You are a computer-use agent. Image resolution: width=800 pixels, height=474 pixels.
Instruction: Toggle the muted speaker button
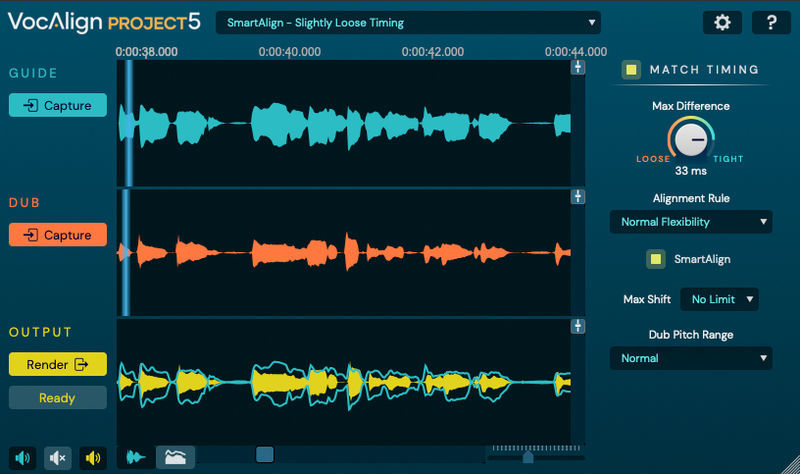[58, 458]
